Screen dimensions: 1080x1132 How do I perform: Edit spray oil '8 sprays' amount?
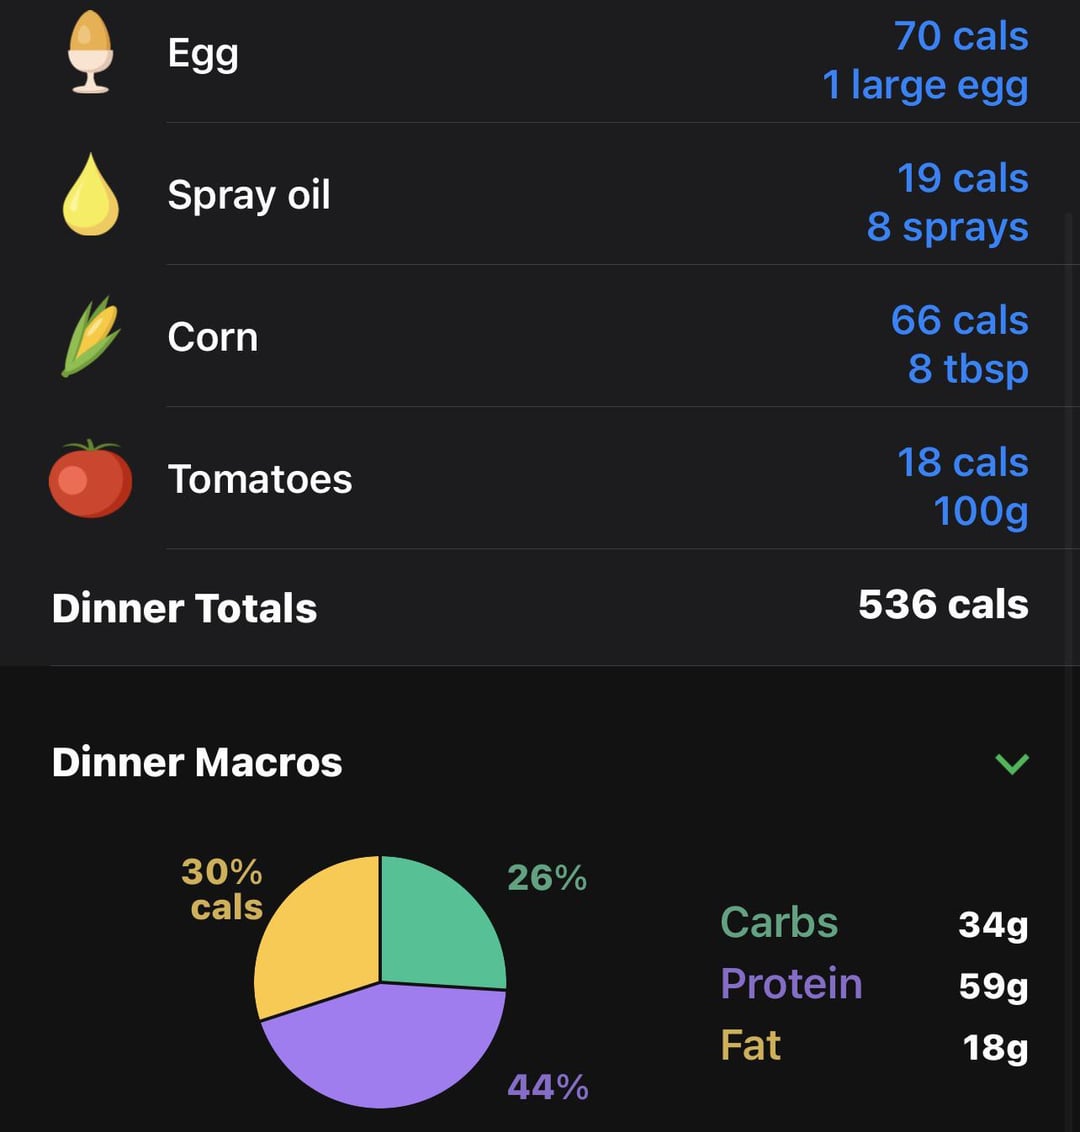(947, 227)
